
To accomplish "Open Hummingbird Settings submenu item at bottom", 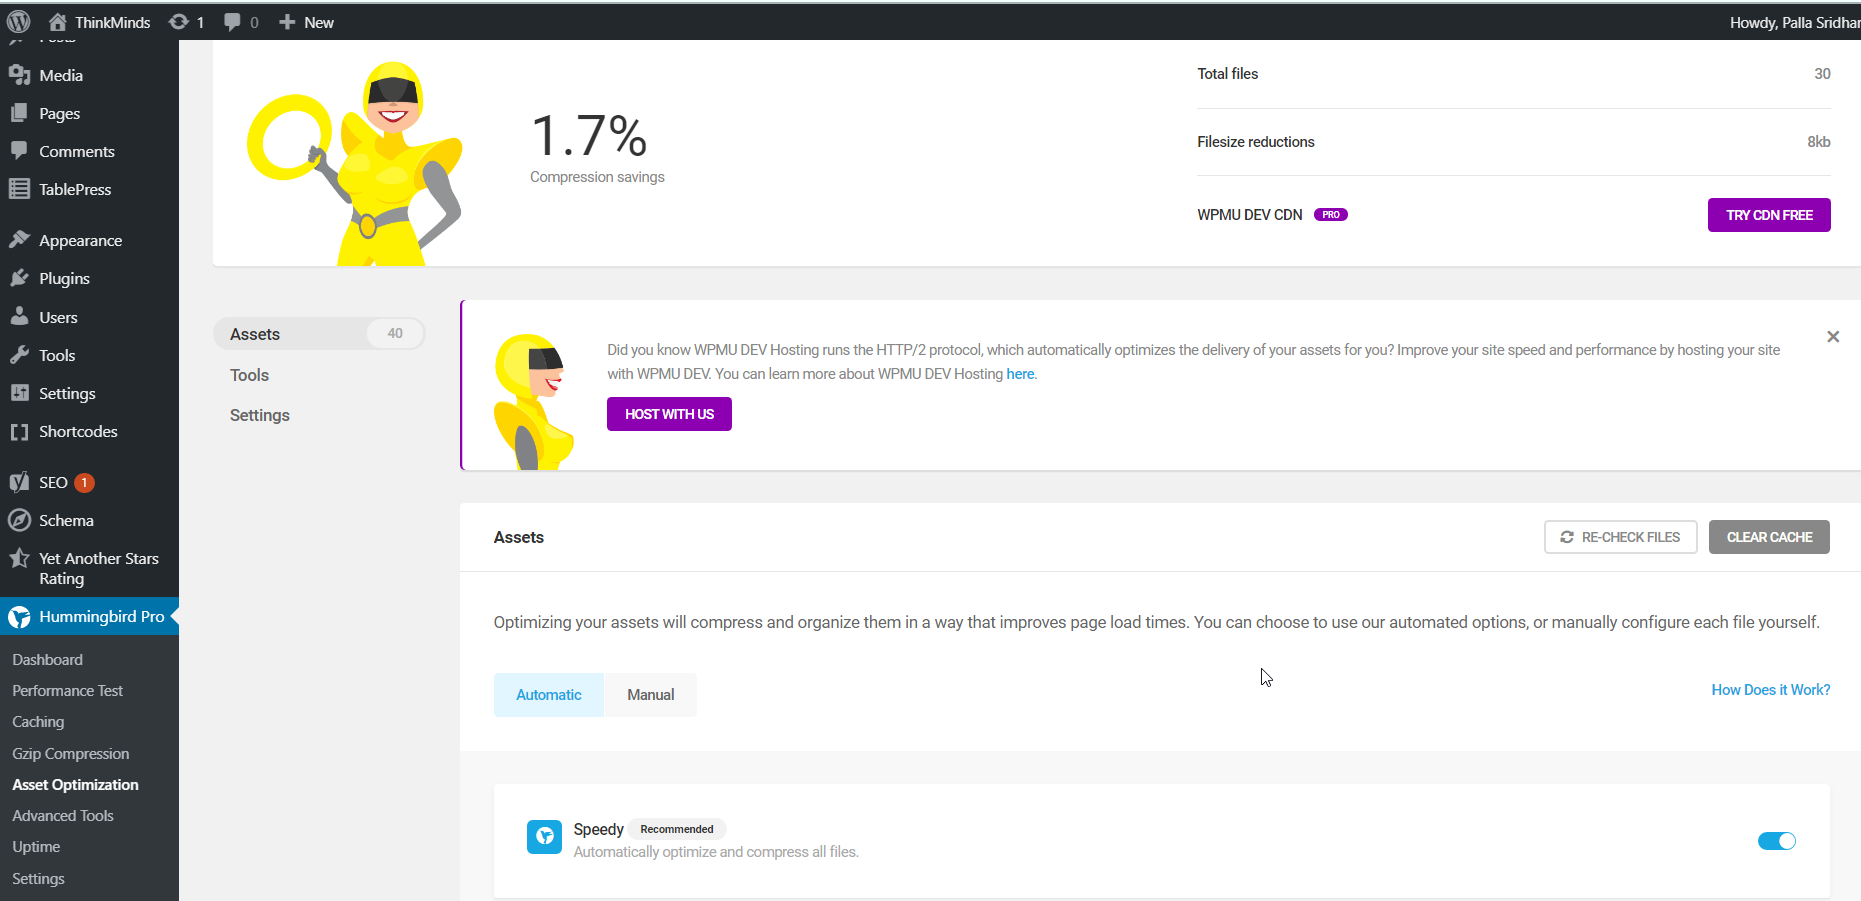I will pos(38,879).
